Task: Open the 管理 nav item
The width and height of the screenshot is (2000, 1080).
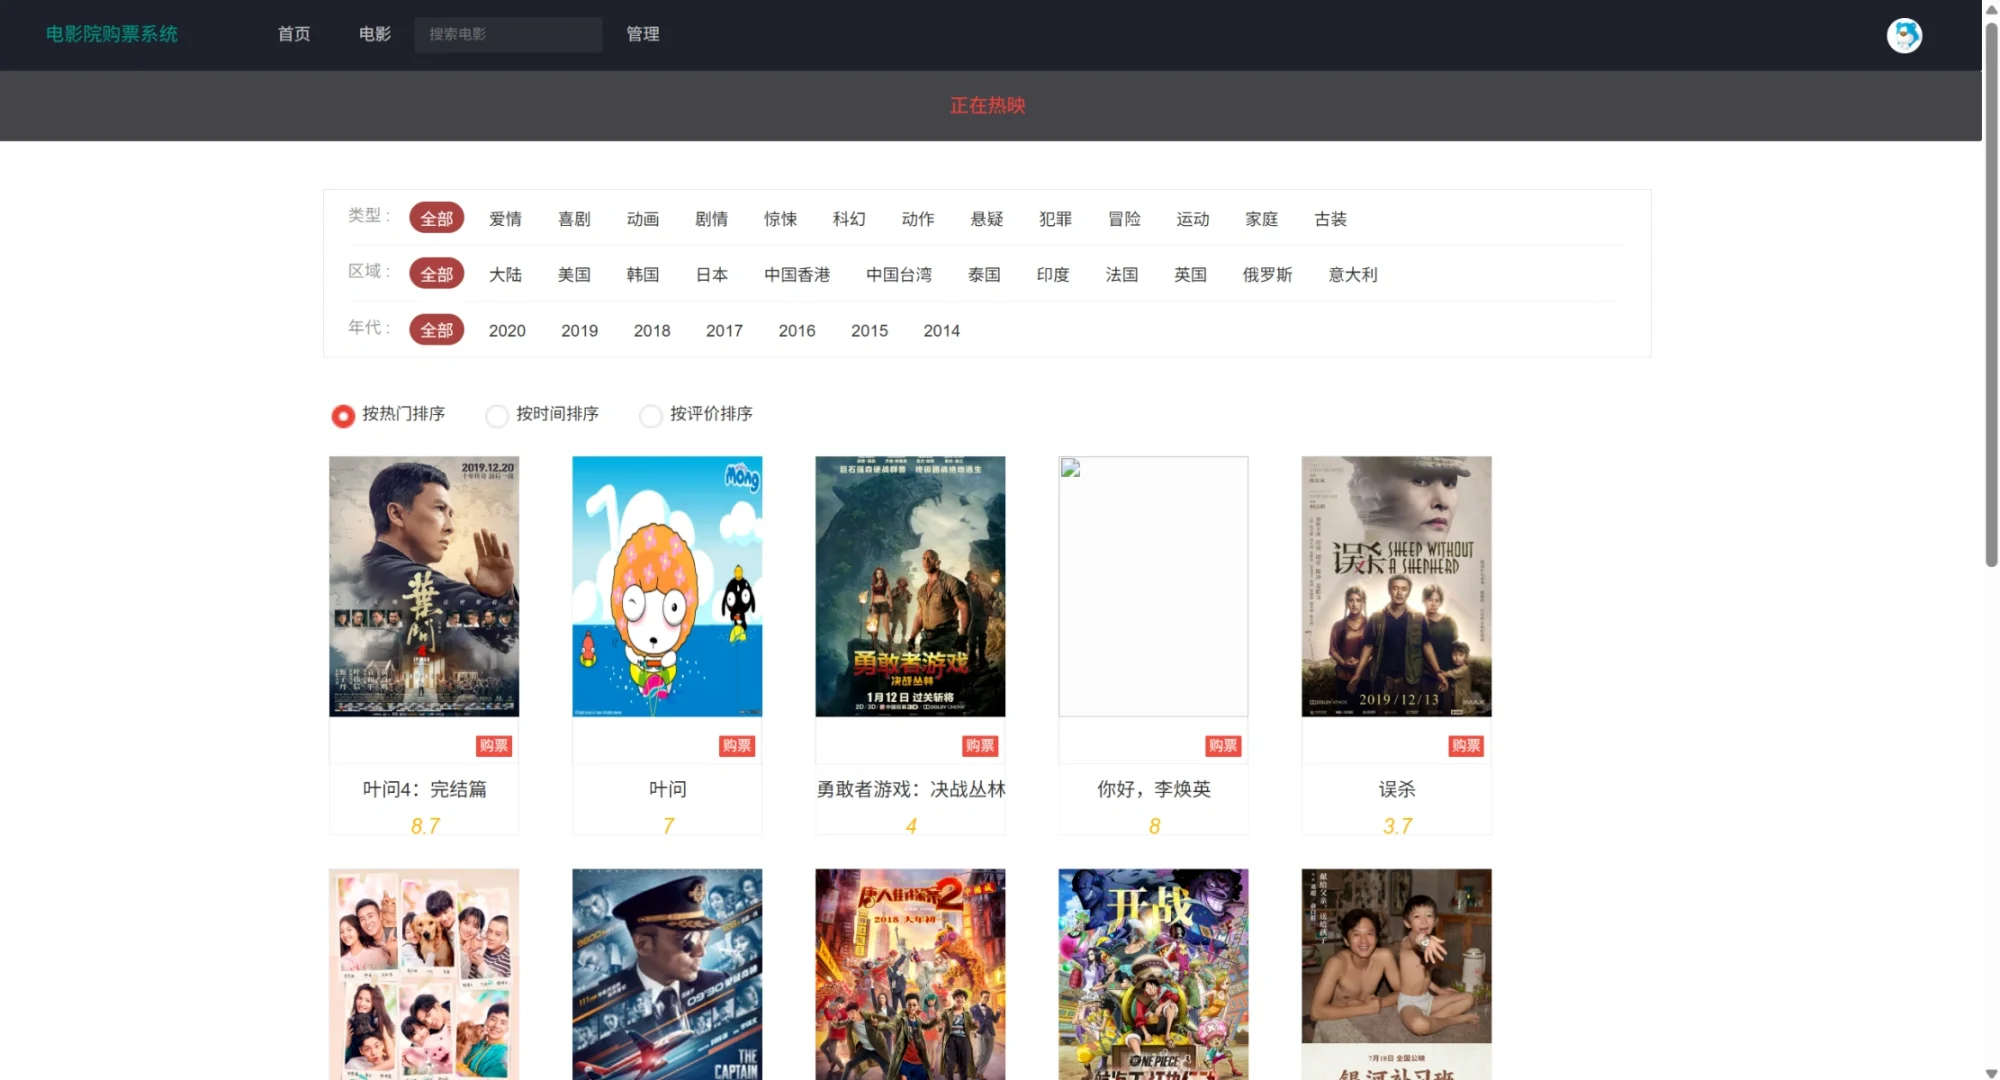Action: click(x=642, y=34)
